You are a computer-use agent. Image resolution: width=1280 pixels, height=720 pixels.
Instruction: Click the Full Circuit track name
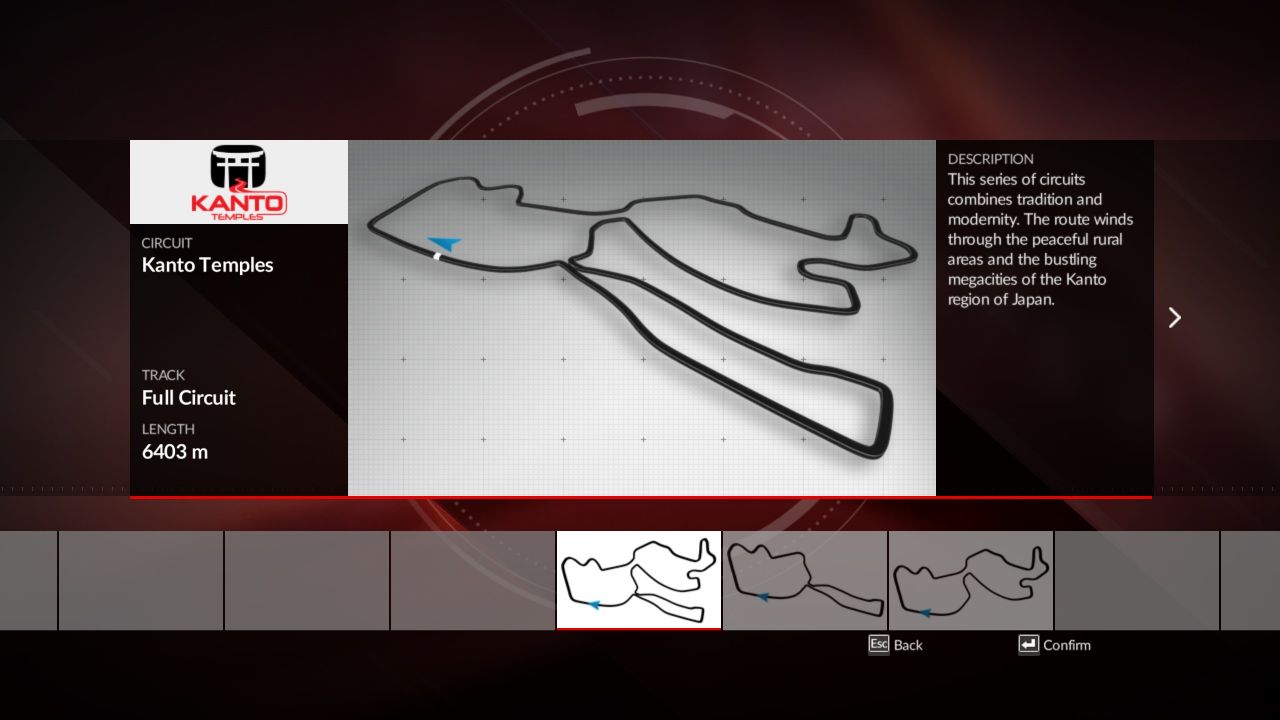189,398
